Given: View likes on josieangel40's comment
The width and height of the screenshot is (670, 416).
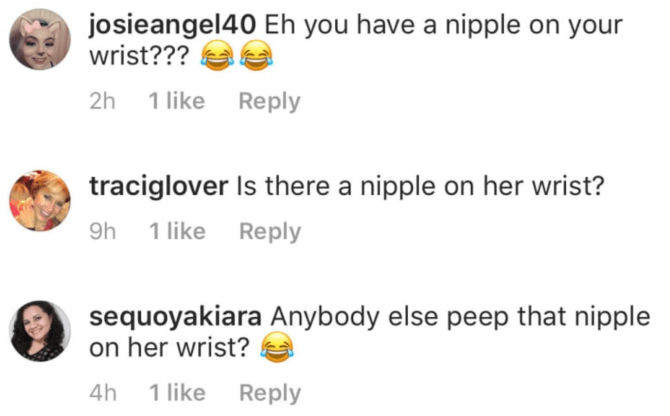Looking at the screenshot, I should (176, 101).
